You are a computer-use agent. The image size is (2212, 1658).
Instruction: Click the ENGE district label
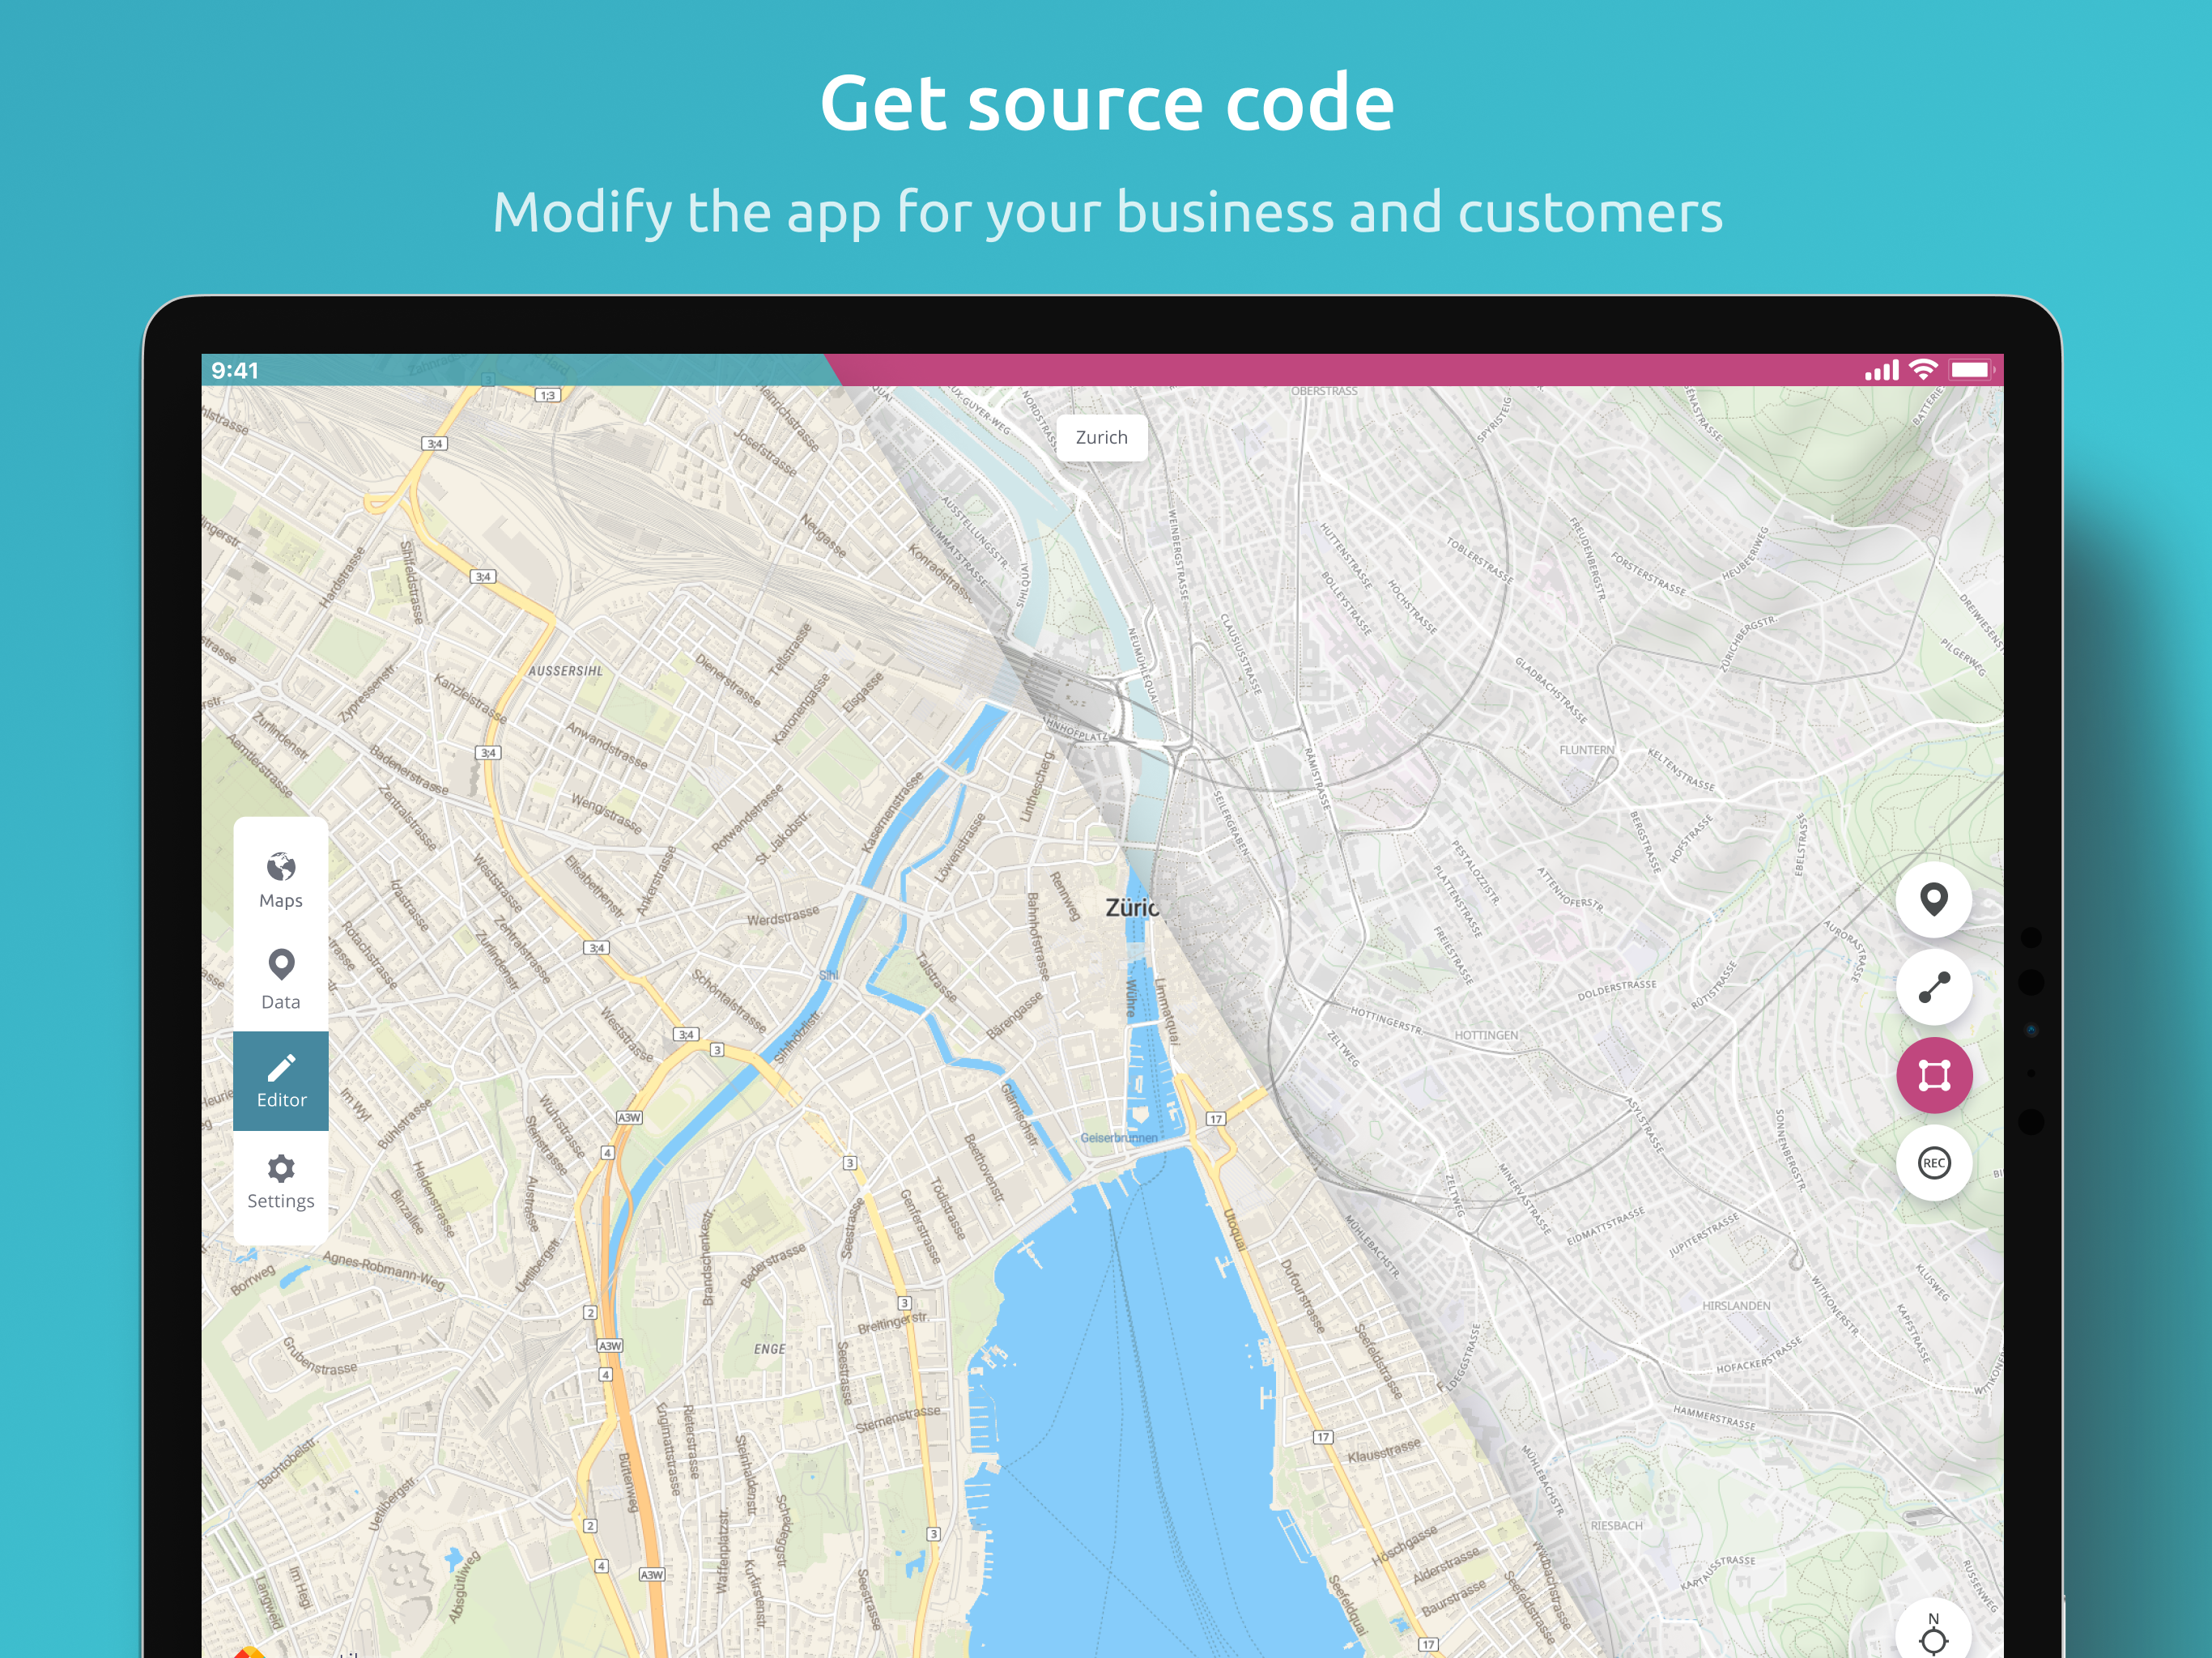coord(769,1349)
